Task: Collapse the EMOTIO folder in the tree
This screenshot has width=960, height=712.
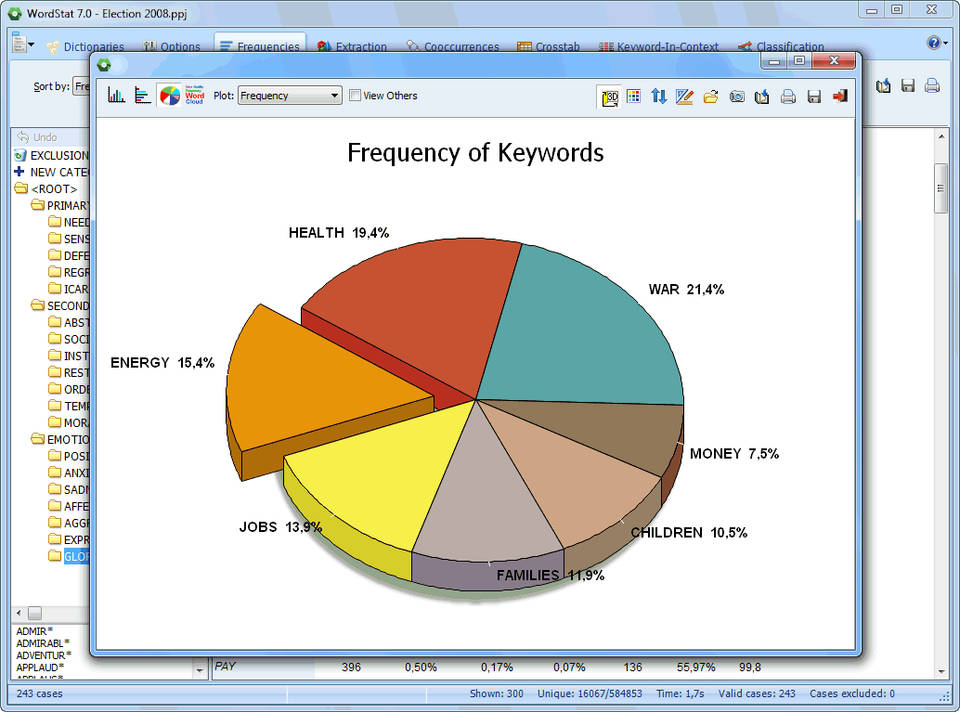Action: pyautogui.click(x=38, y=439)
